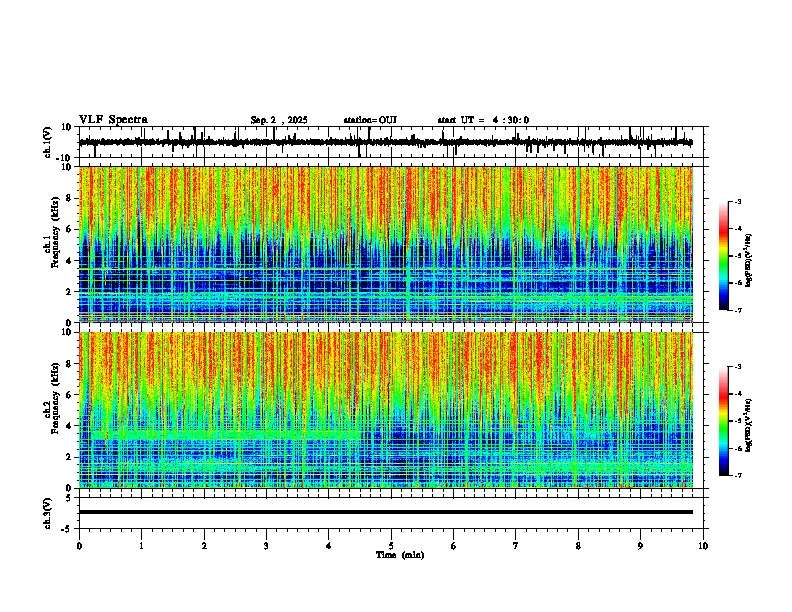Click the ch.2 spectrogram color scale bar
Viewport: 792px width, 612px height.
click(724, 421)
